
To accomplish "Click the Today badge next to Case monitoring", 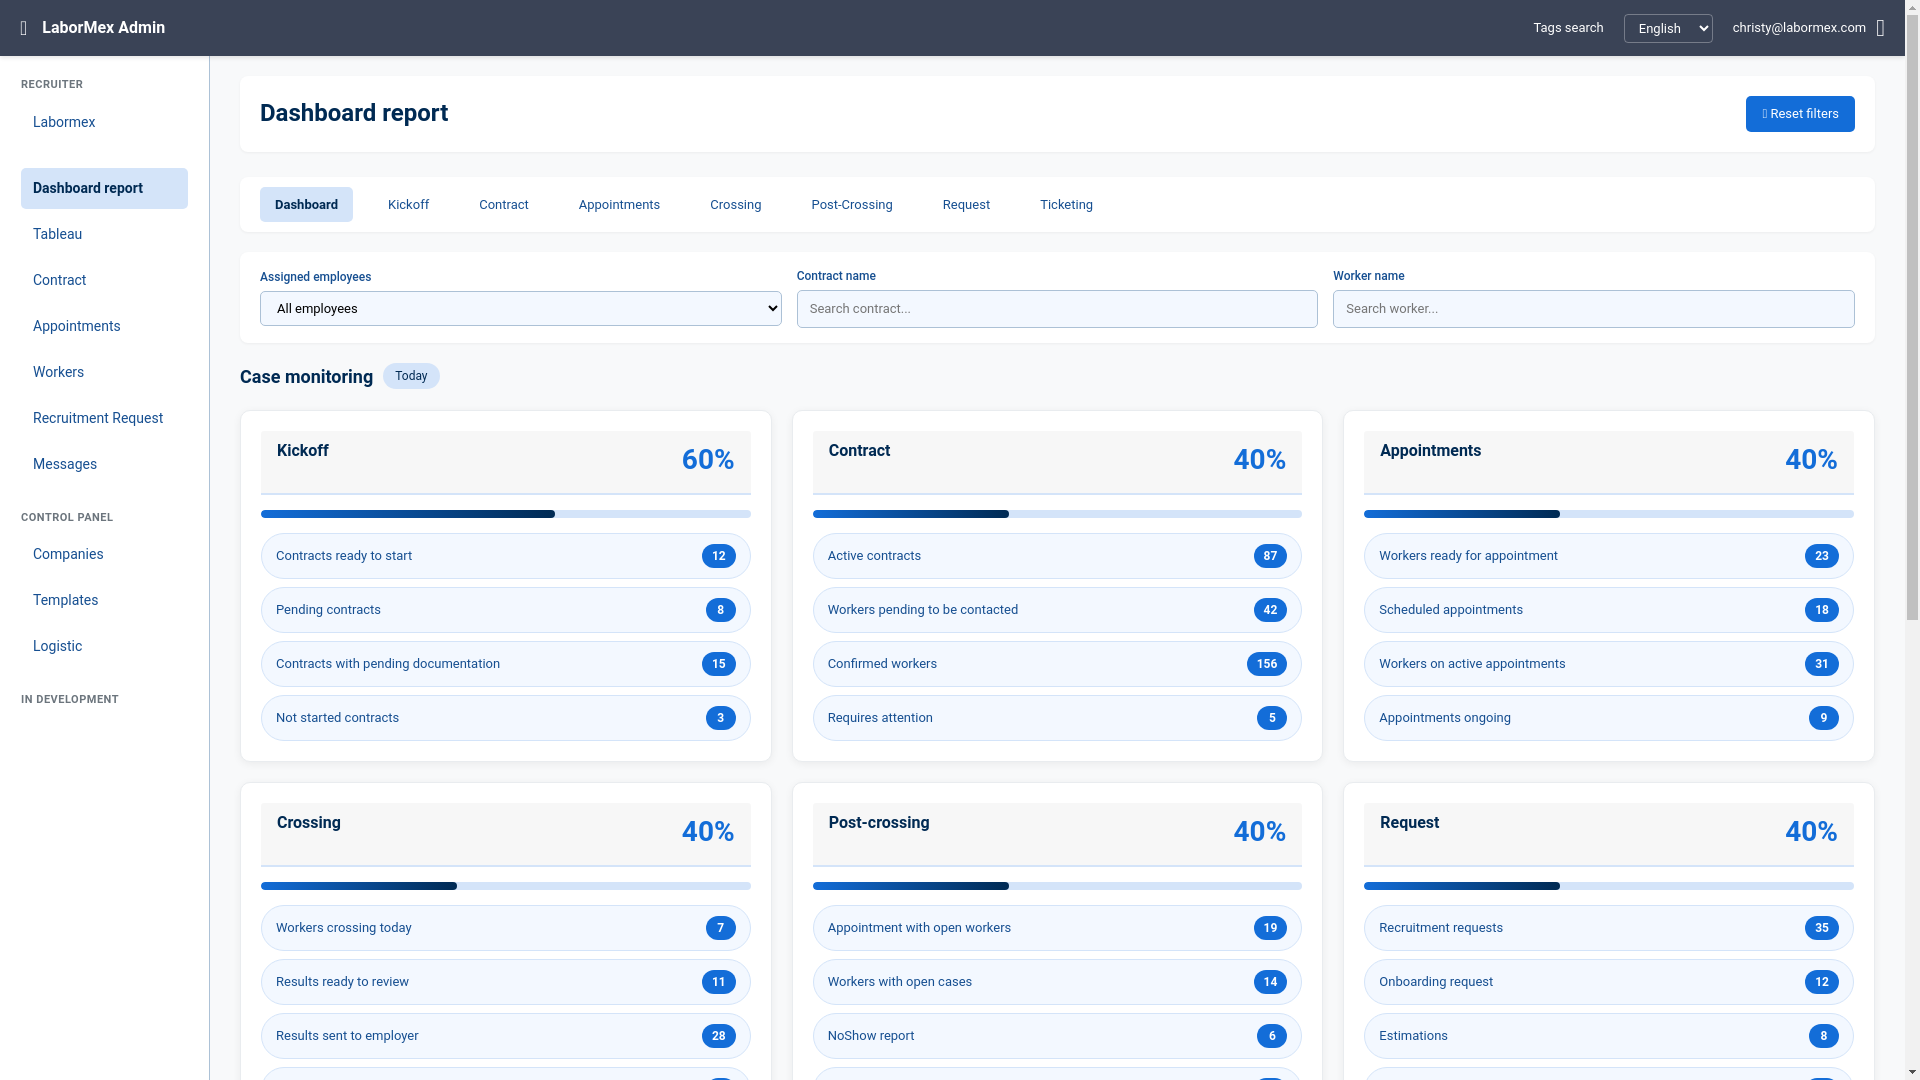I will (x=411, y=376).
